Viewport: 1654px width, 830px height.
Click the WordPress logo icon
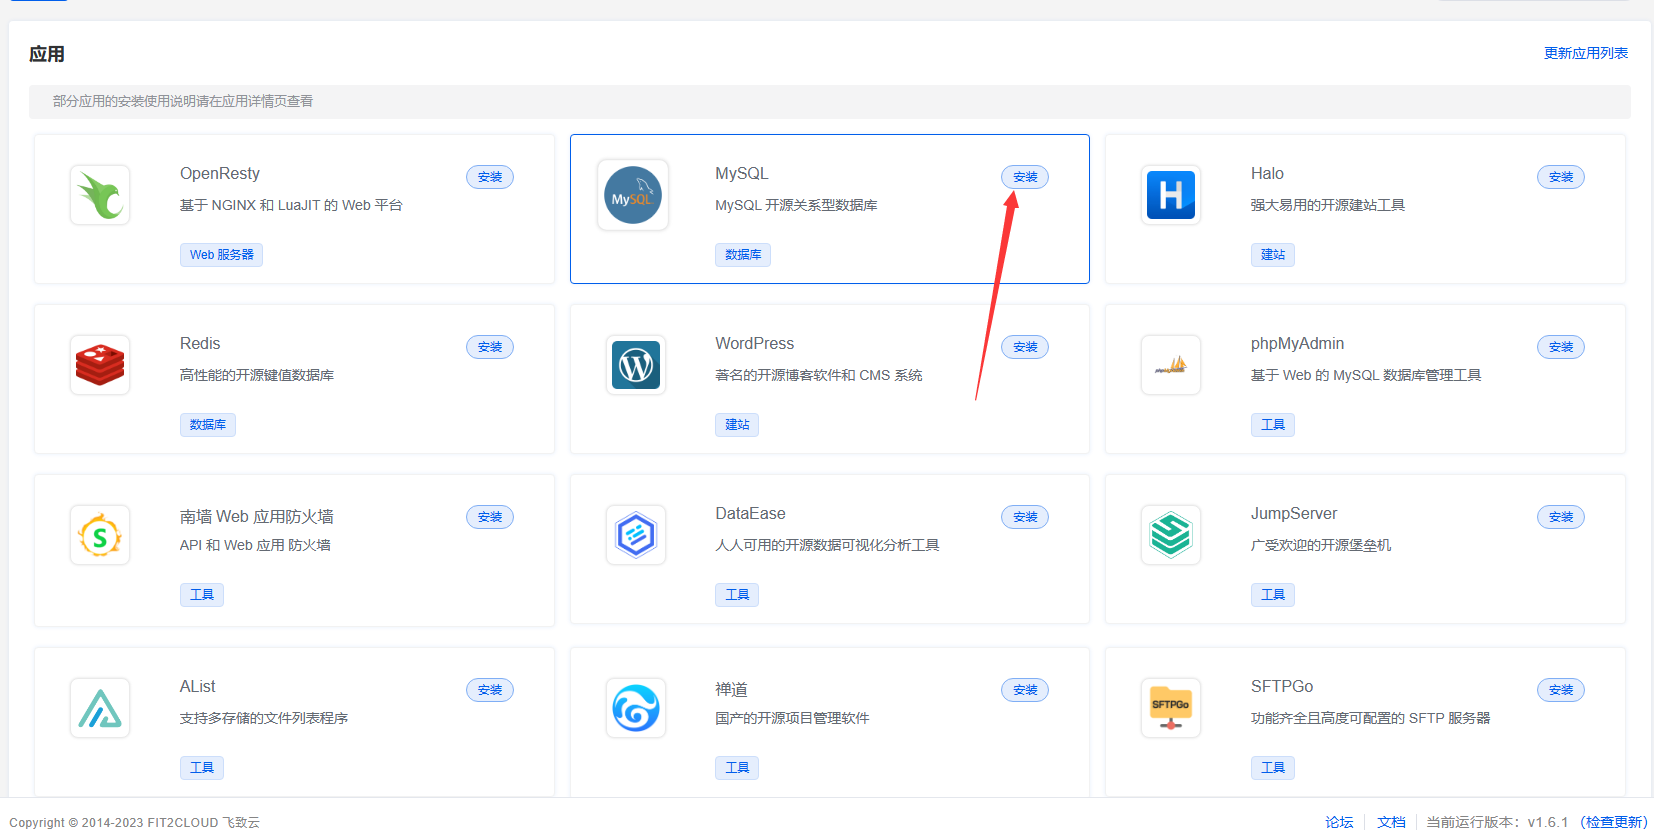point(636,365)
